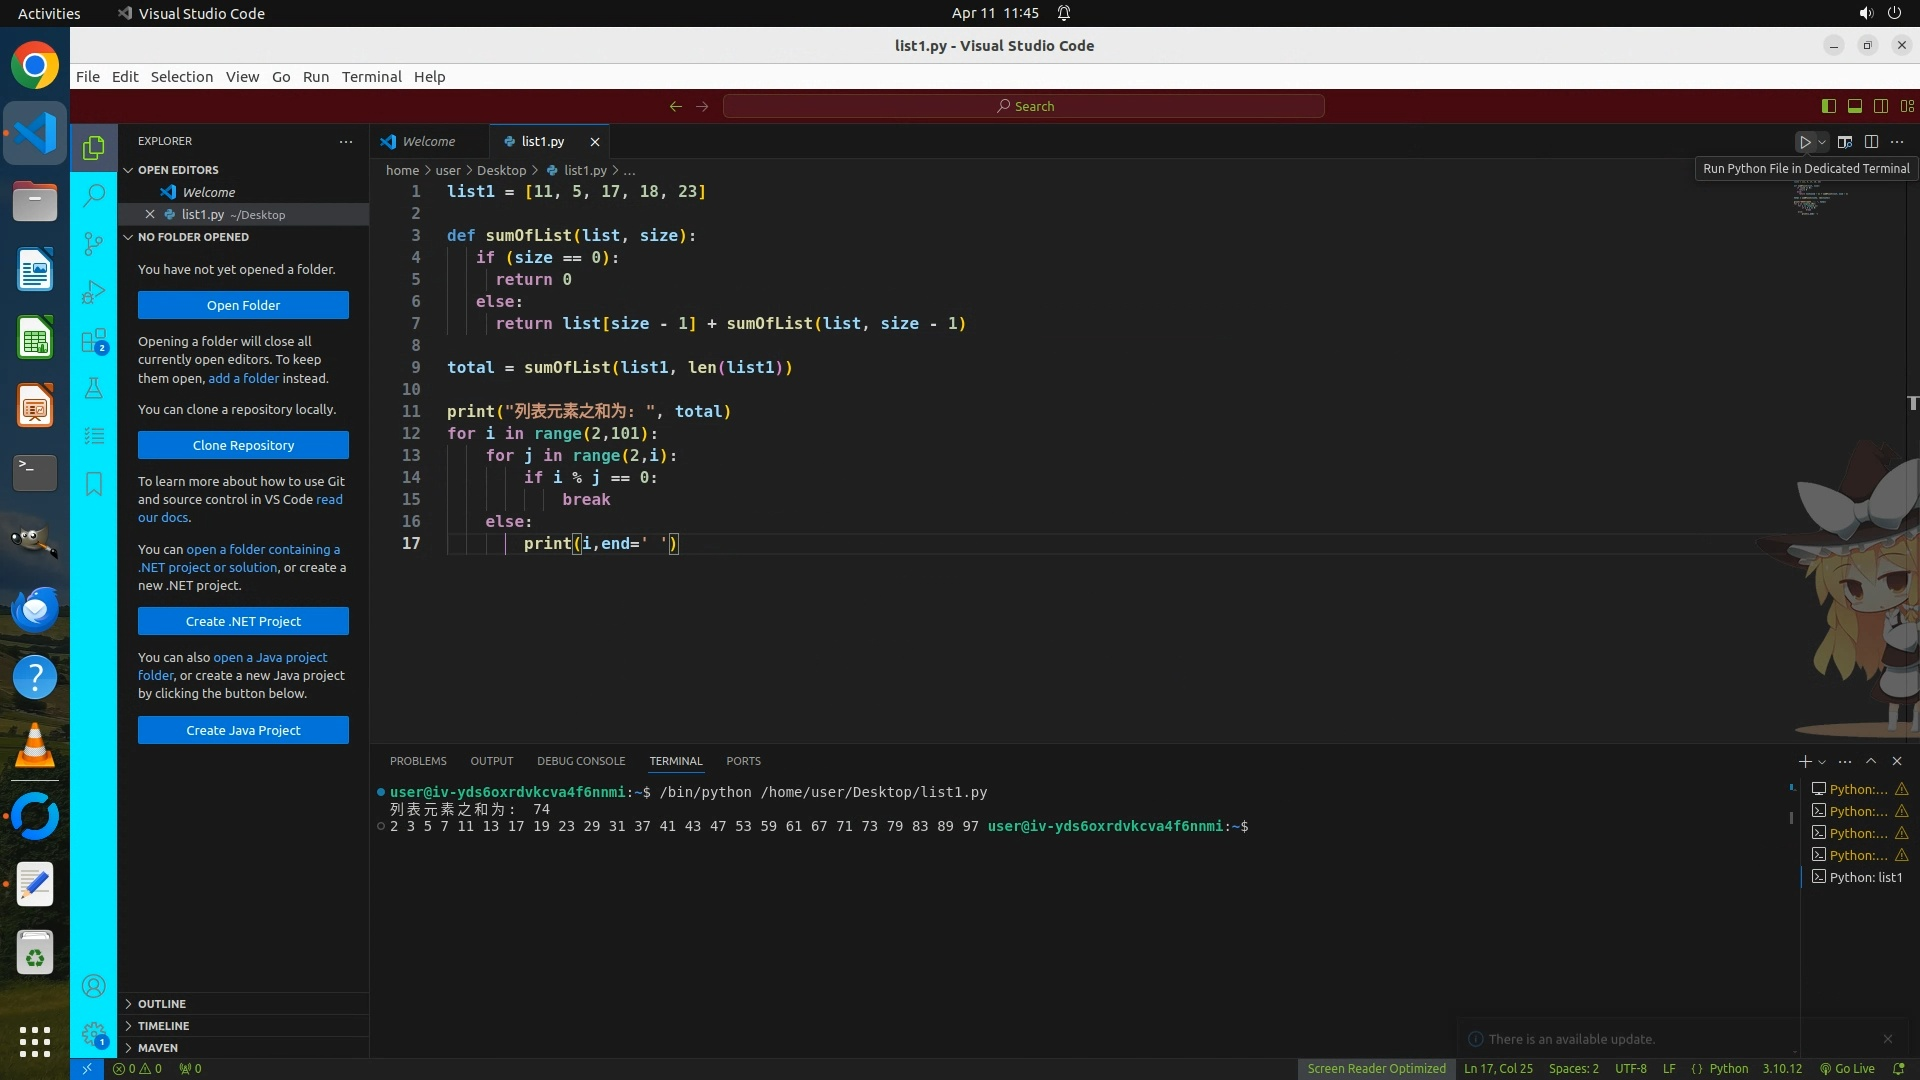Click the Run Python File play button
Screen dimensions: 1920x1080
1805,142
